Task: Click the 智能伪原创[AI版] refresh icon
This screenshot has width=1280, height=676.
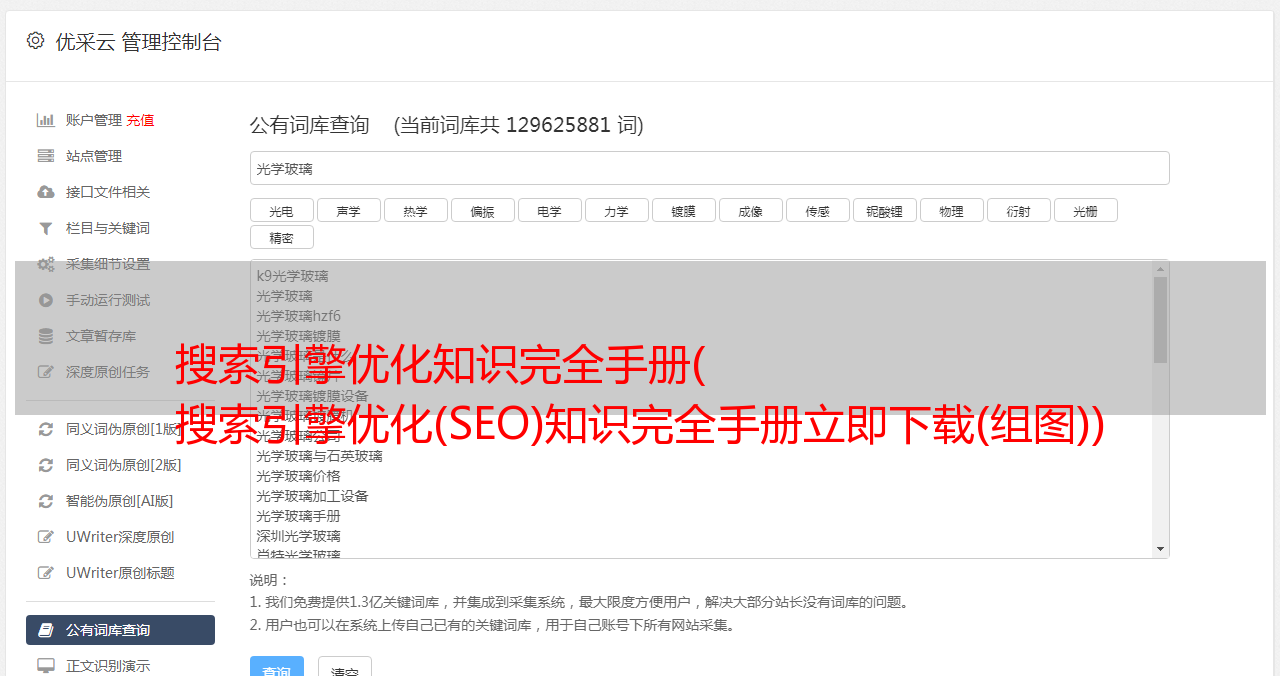Action: [x=45, y=501]
